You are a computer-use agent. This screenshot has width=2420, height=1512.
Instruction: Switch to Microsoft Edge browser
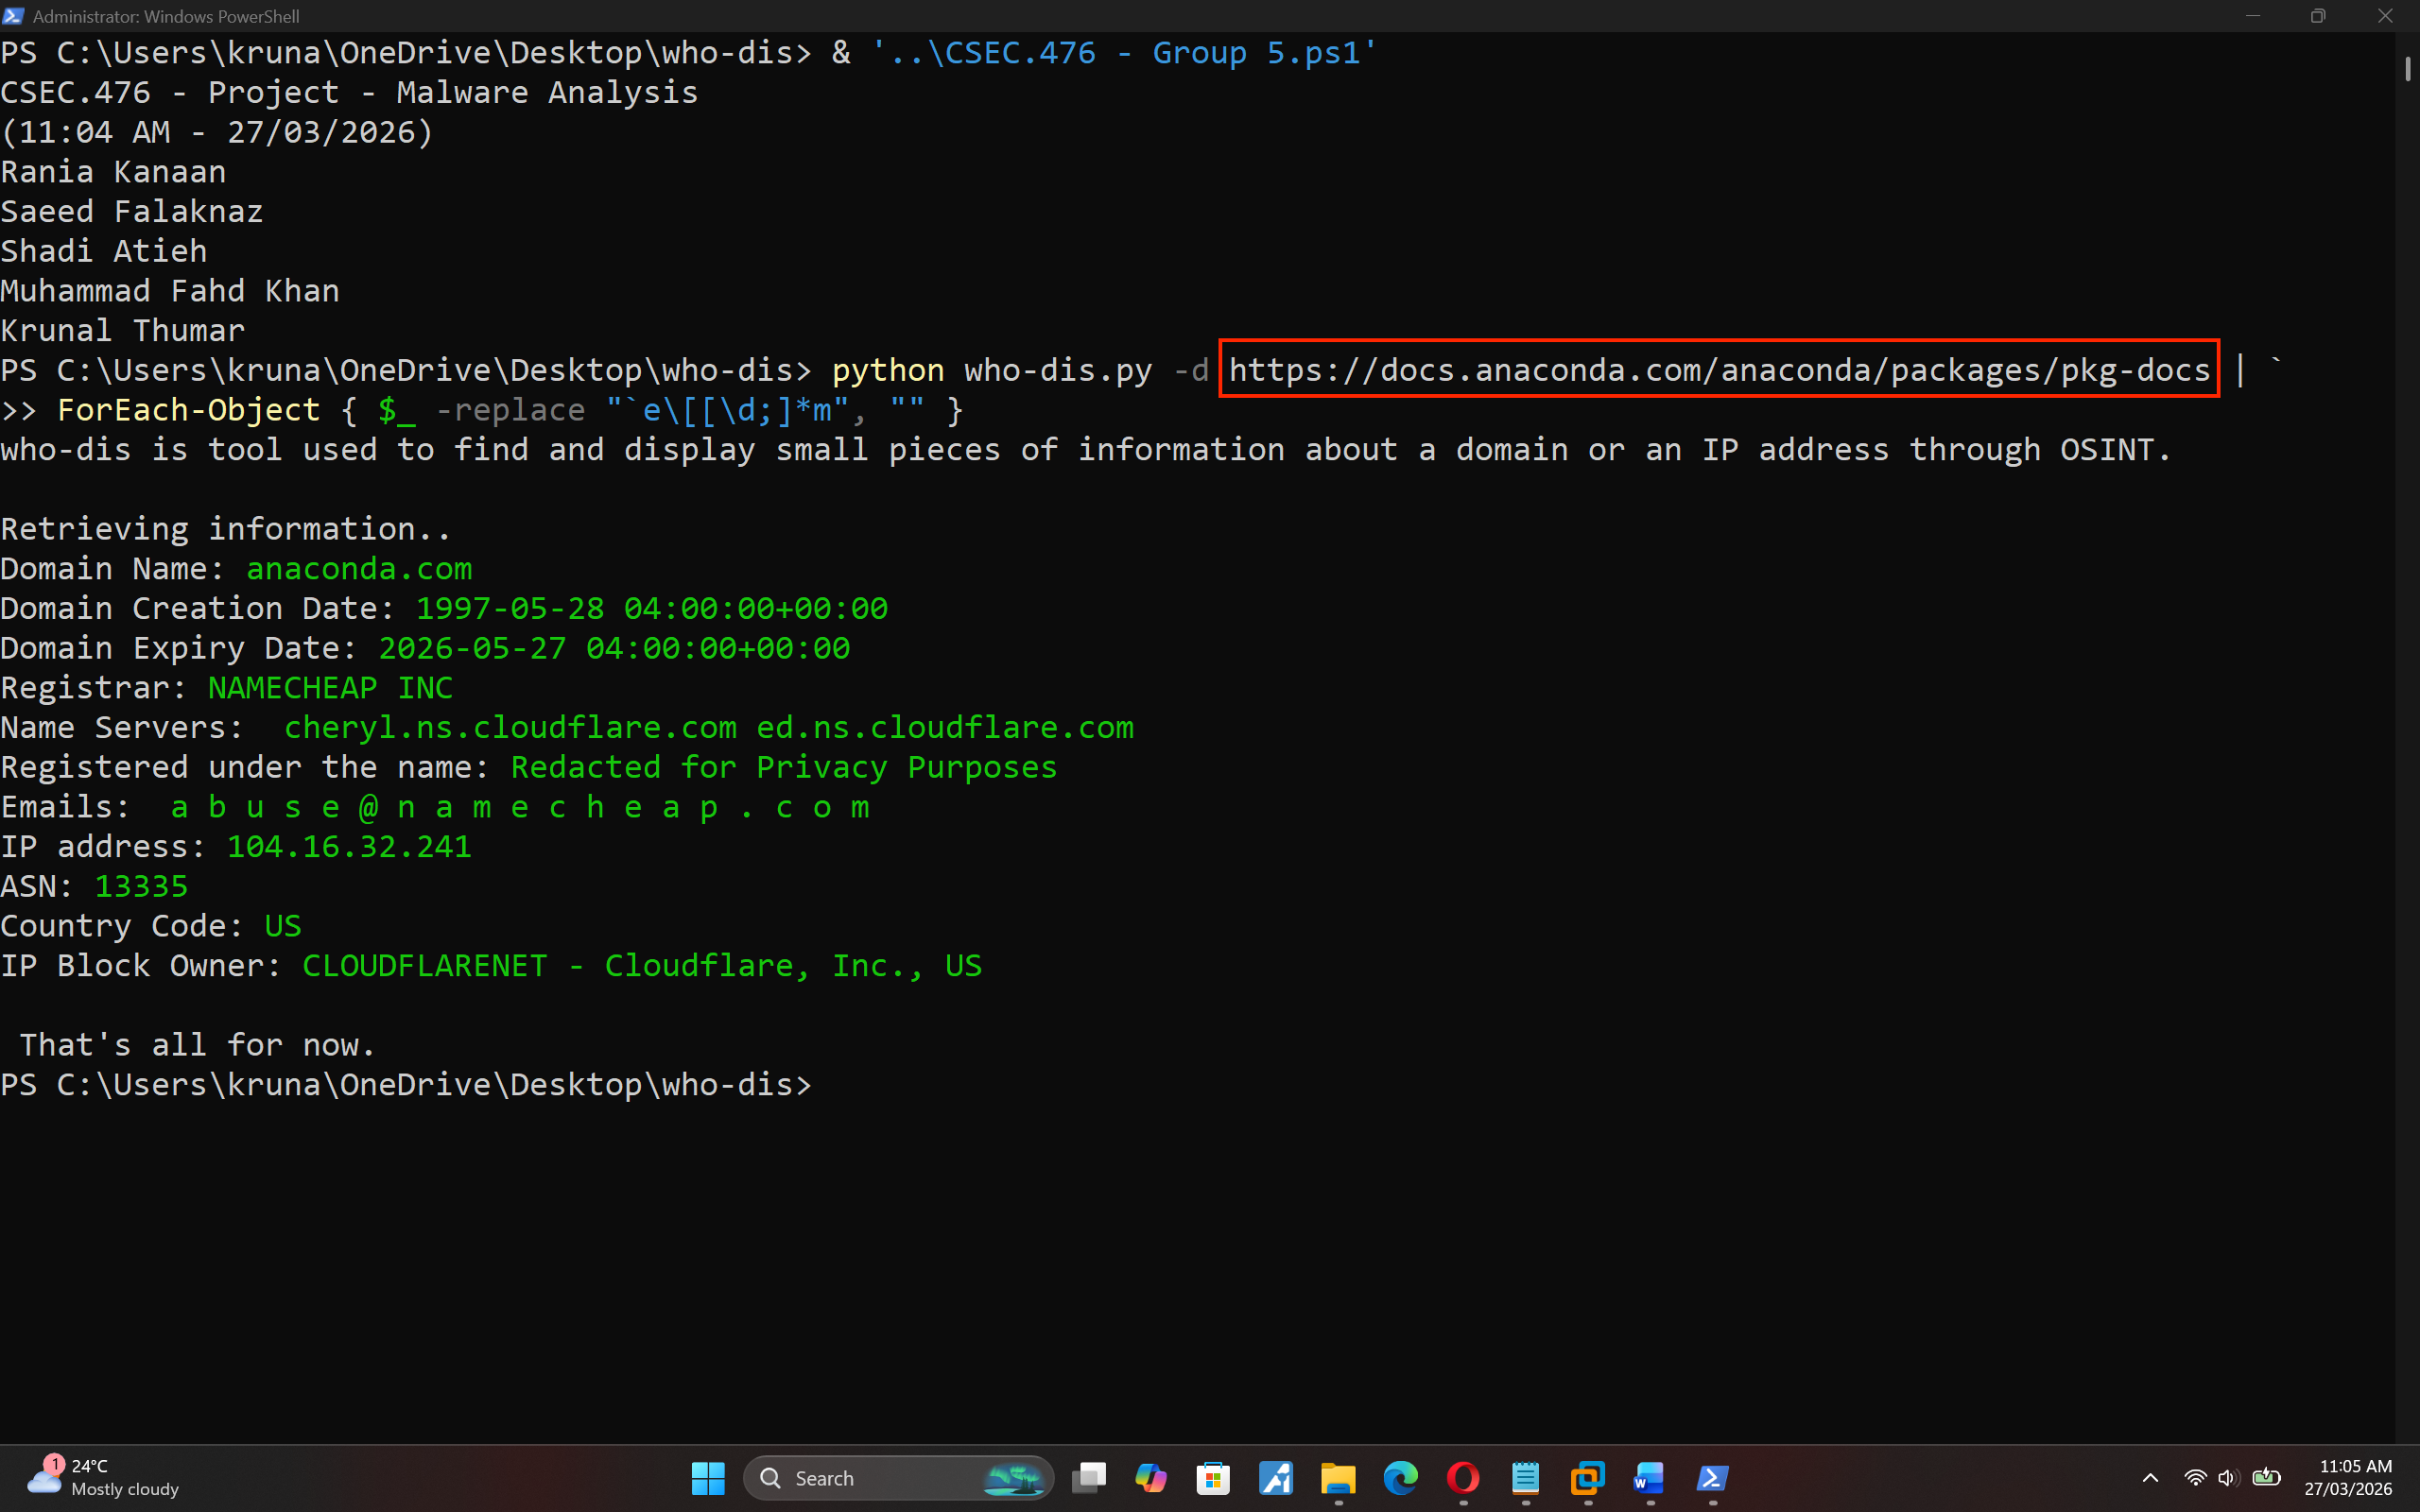tap(1400, 1478)
